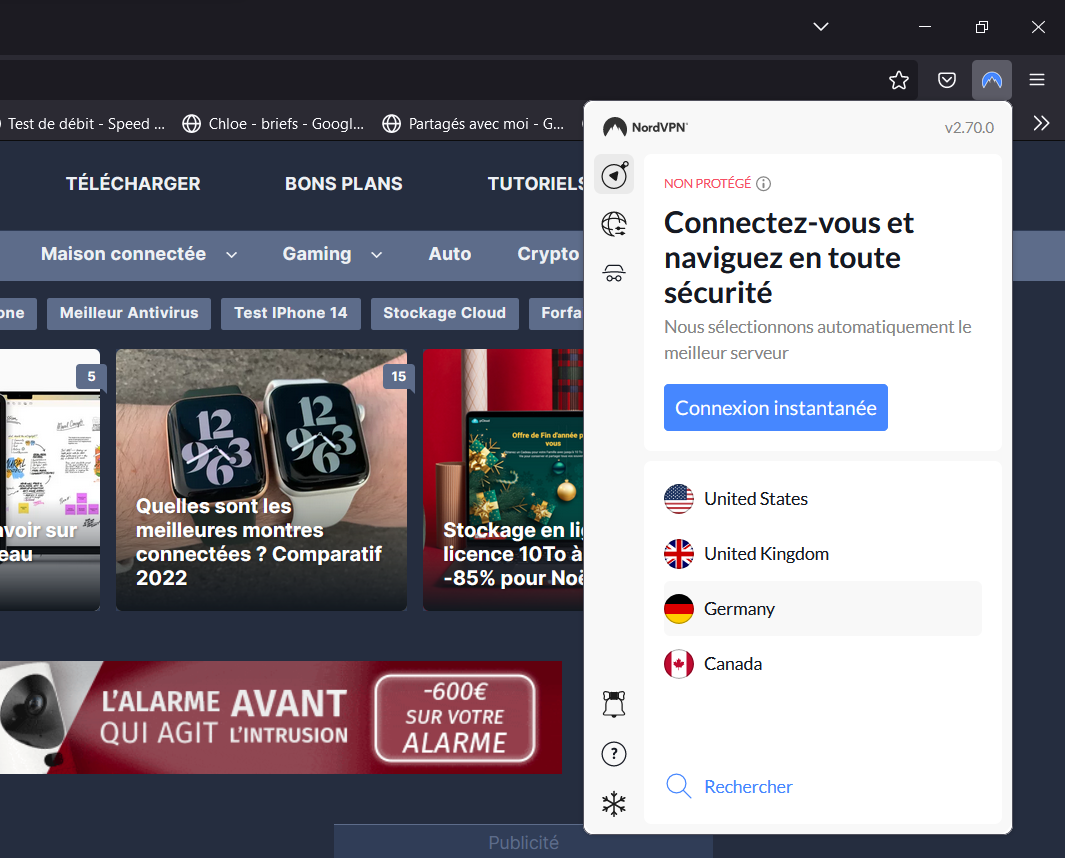1065x858 pixels.
Task: Expand the Gaming dropdown chevron
Action: pos(376,255)
